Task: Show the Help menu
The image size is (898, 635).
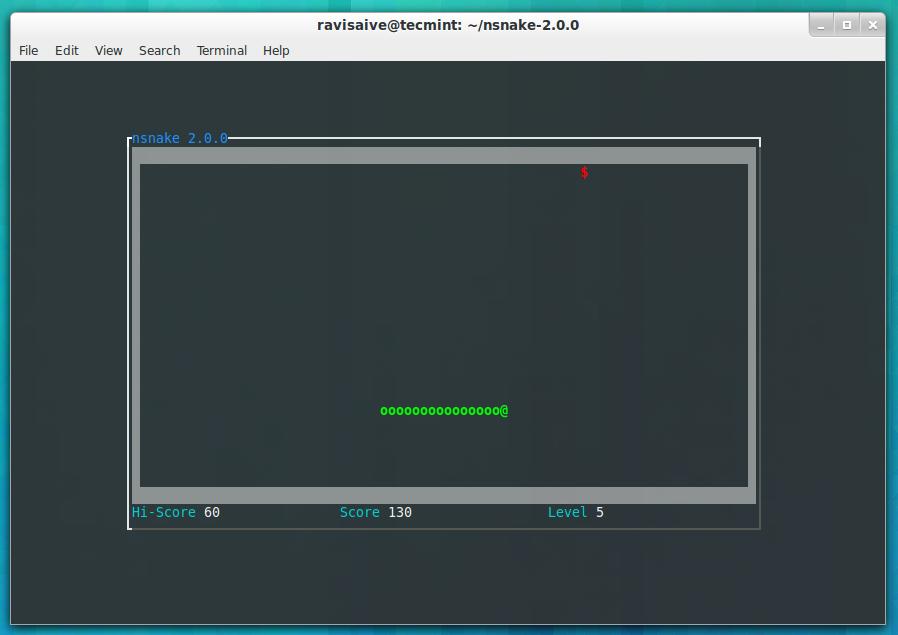Action: 276,50
